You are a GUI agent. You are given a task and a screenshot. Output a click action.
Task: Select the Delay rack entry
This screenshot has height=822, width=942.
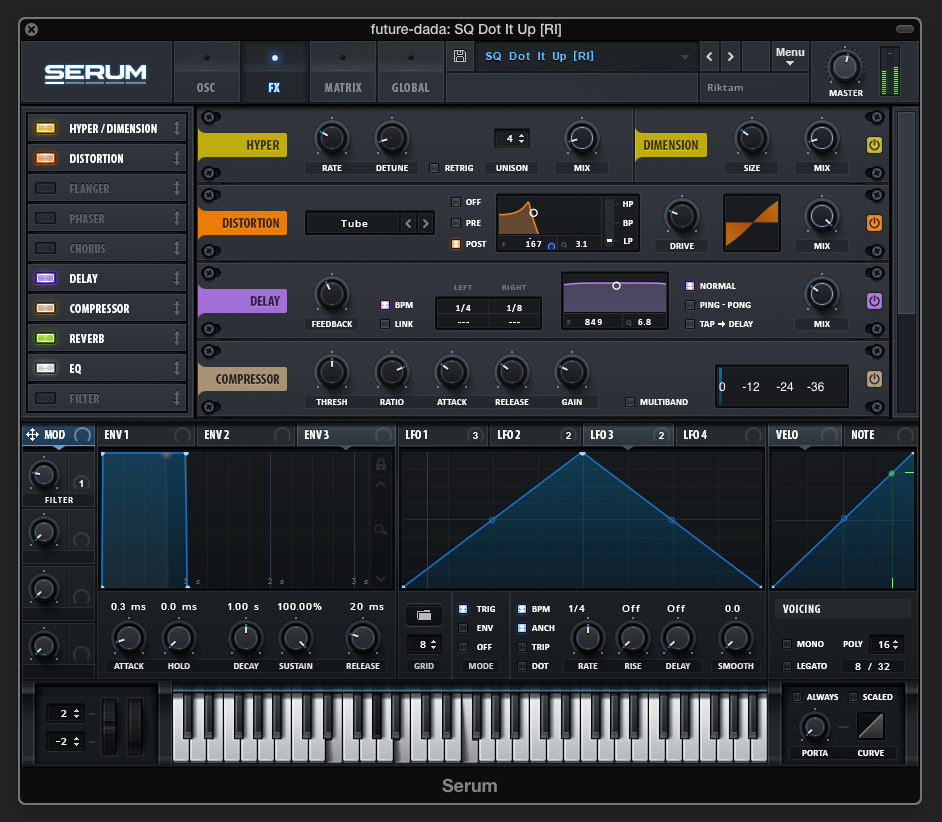[x=107, y=278]
